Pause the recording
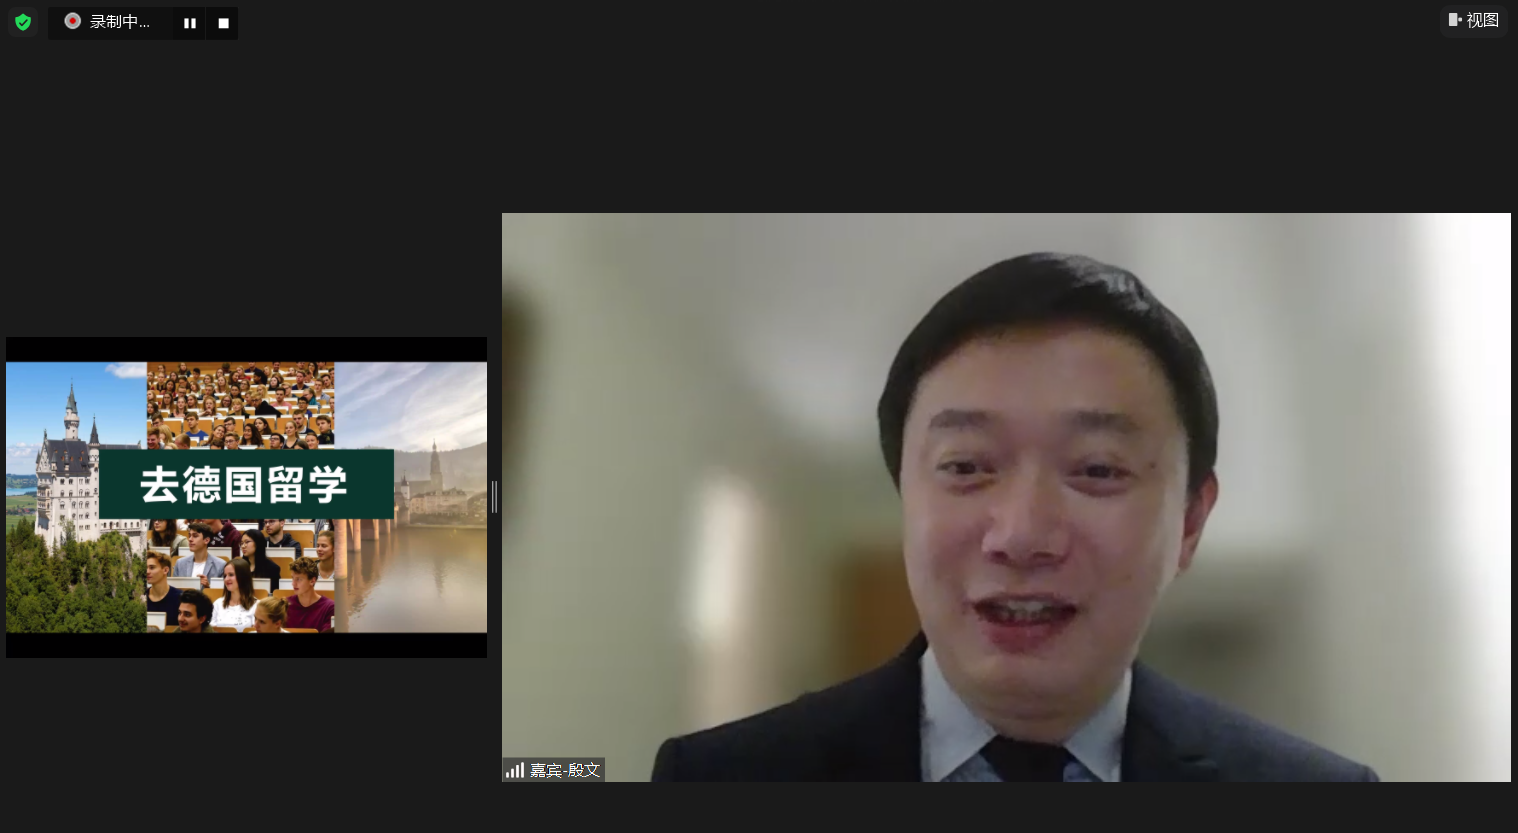Screen dimensions: 1518x833 189,23
